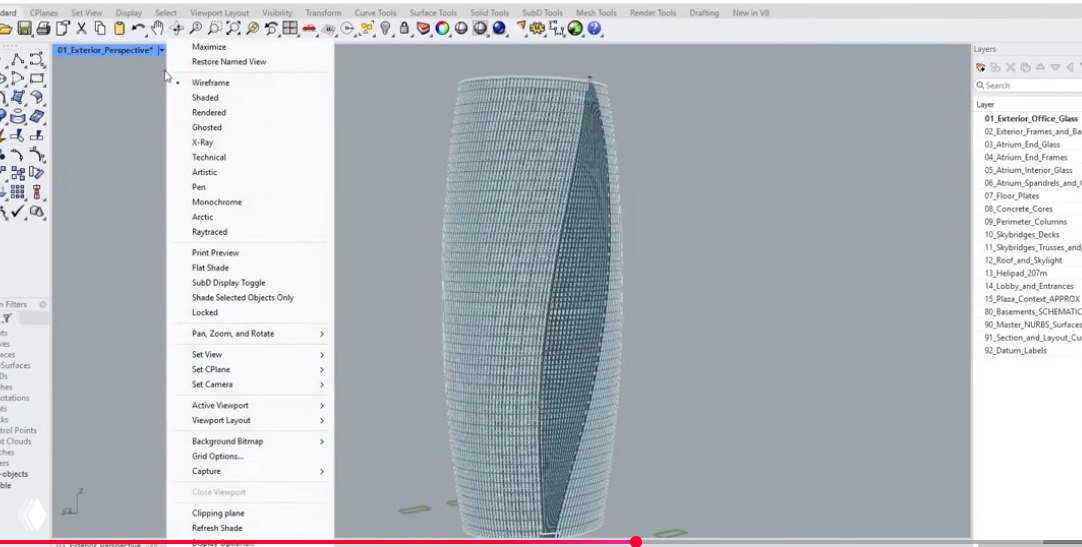This screenshot has width=1082, height=547.
Task: Choose Maximize from viewport menu
Action: click(208, 47)
